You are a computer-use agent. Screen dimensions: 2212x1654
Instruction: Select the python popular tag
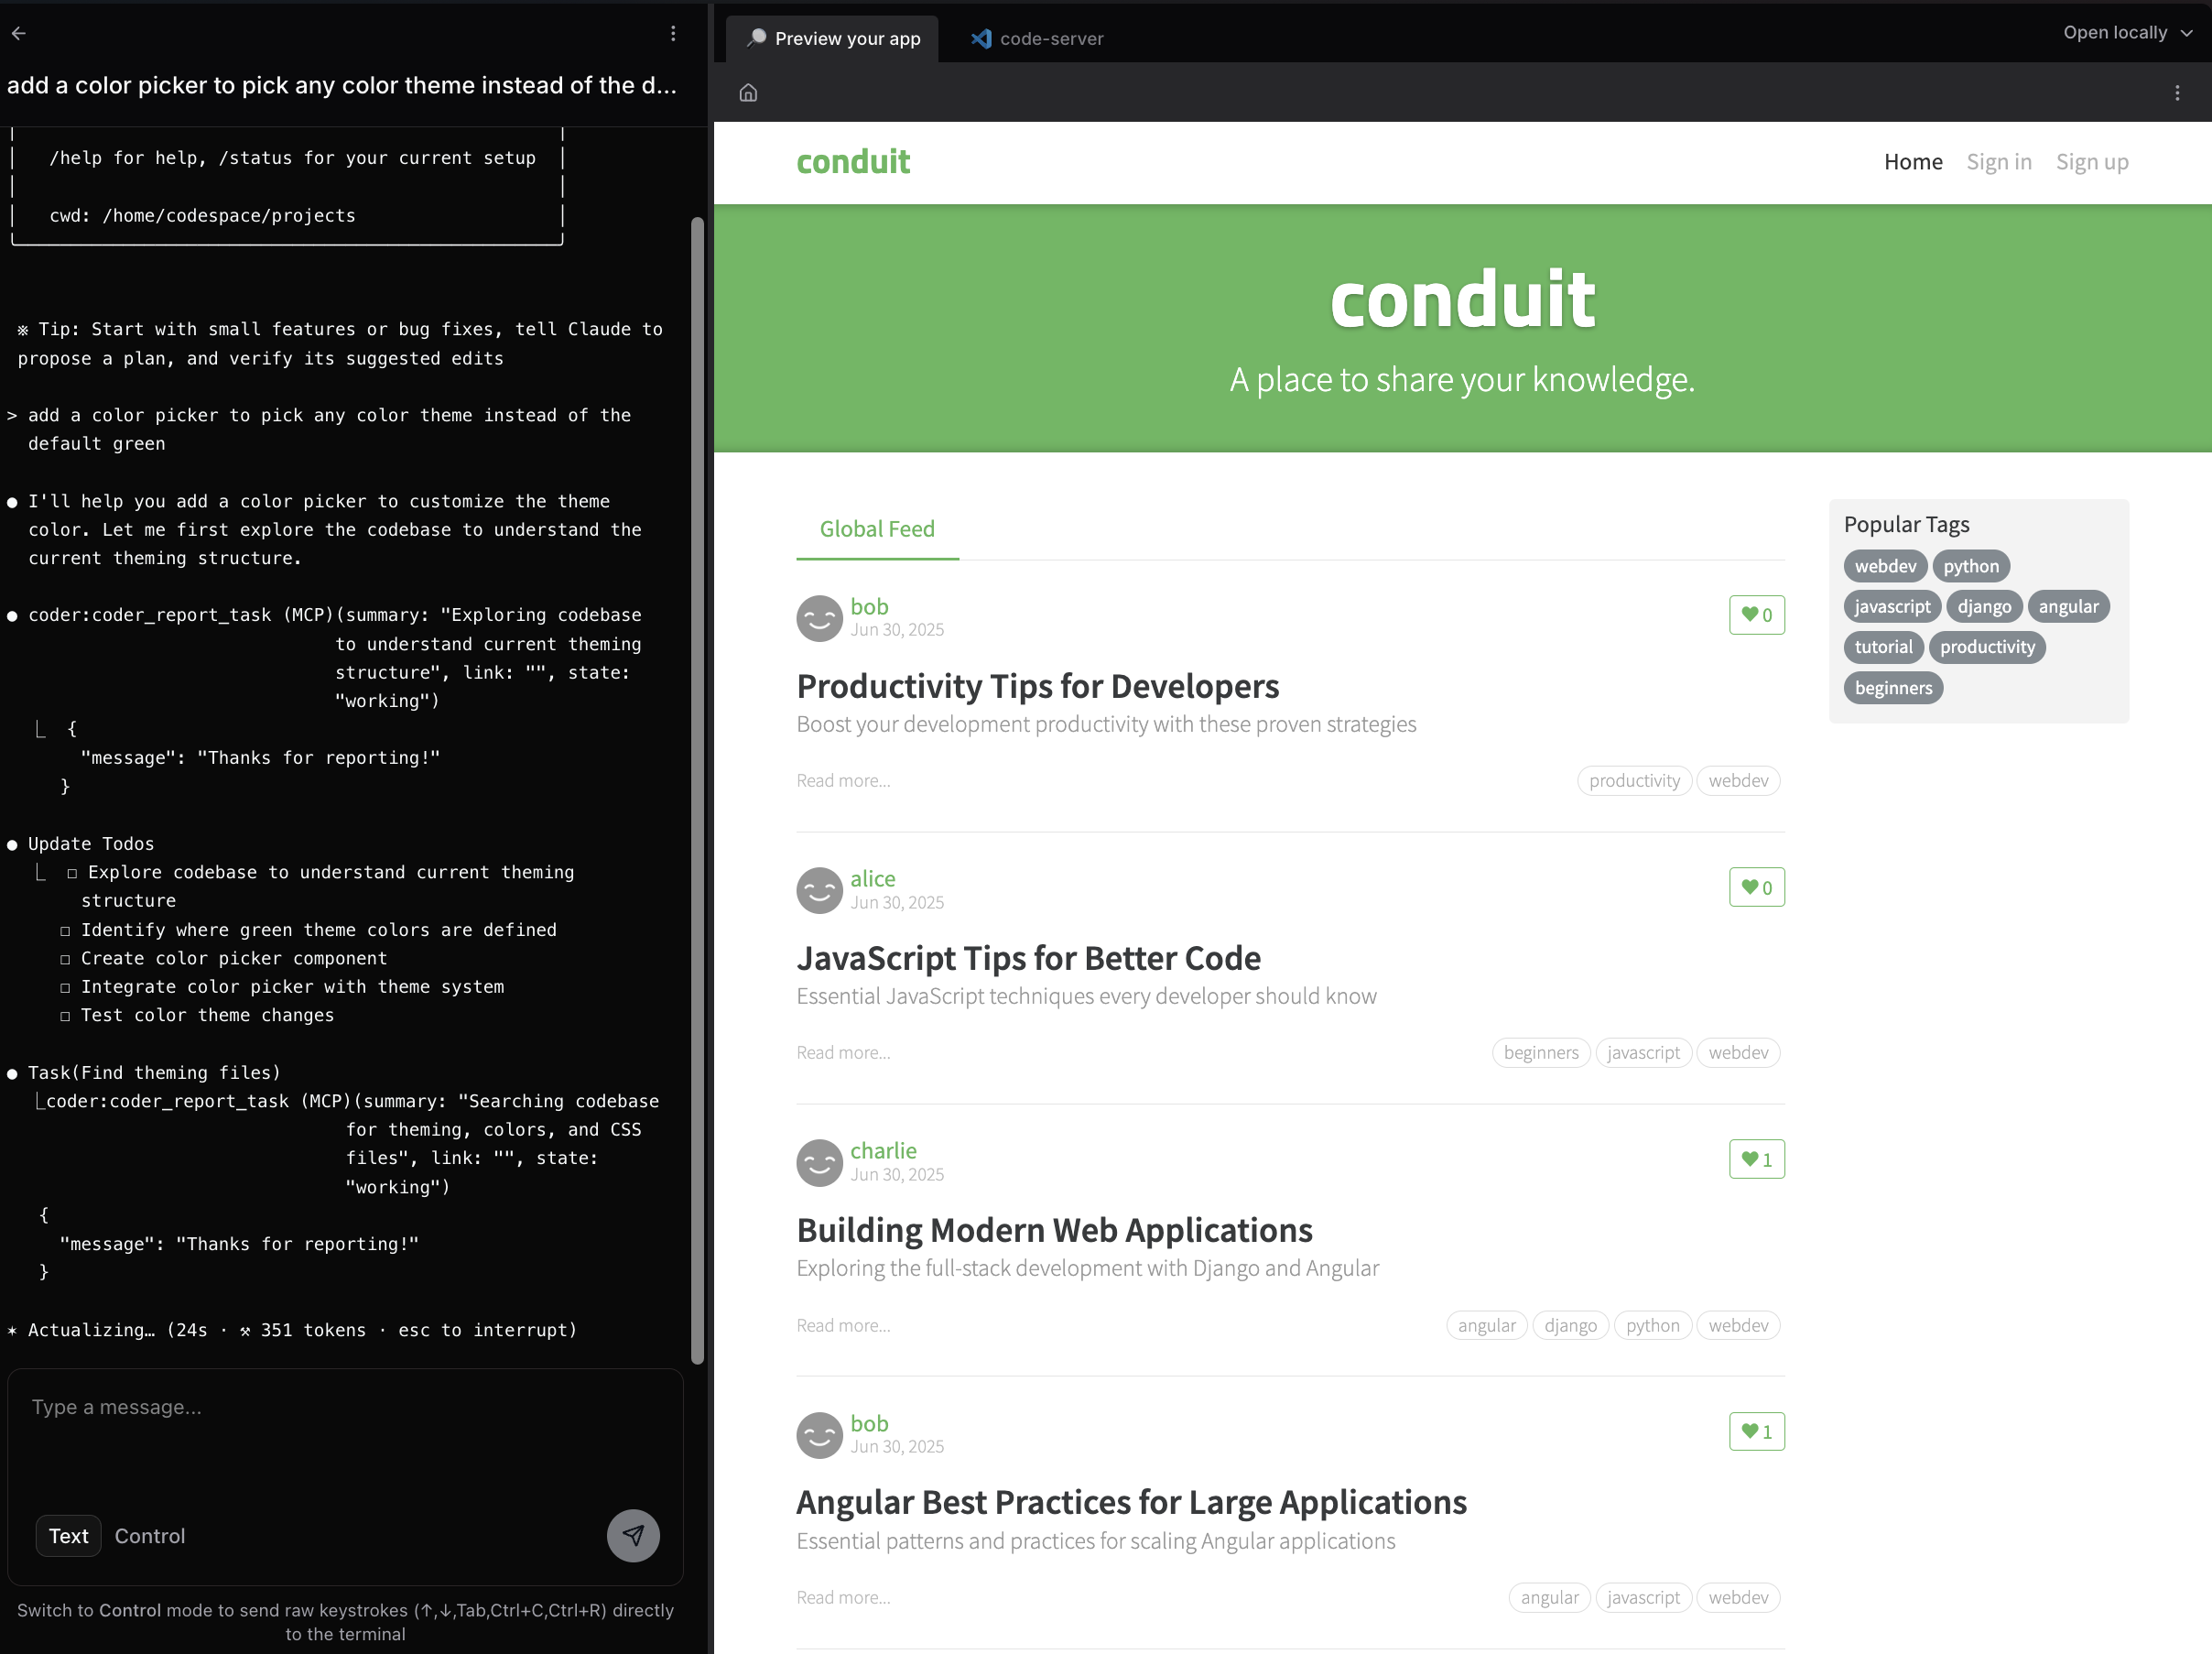tap(1970, 566)
